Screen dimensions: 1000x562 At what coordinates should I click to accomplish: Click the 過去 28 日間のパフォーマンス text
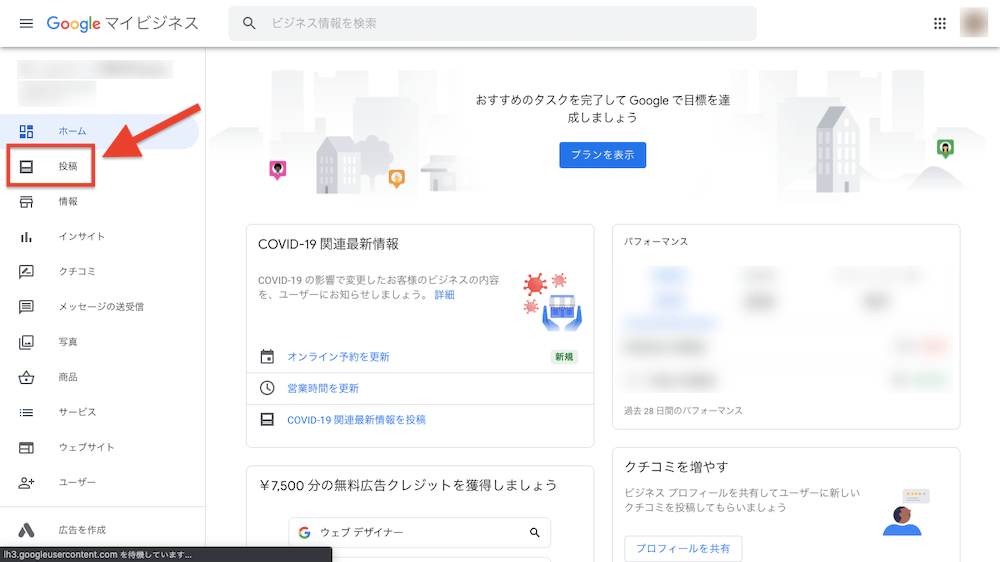[683, 411]
